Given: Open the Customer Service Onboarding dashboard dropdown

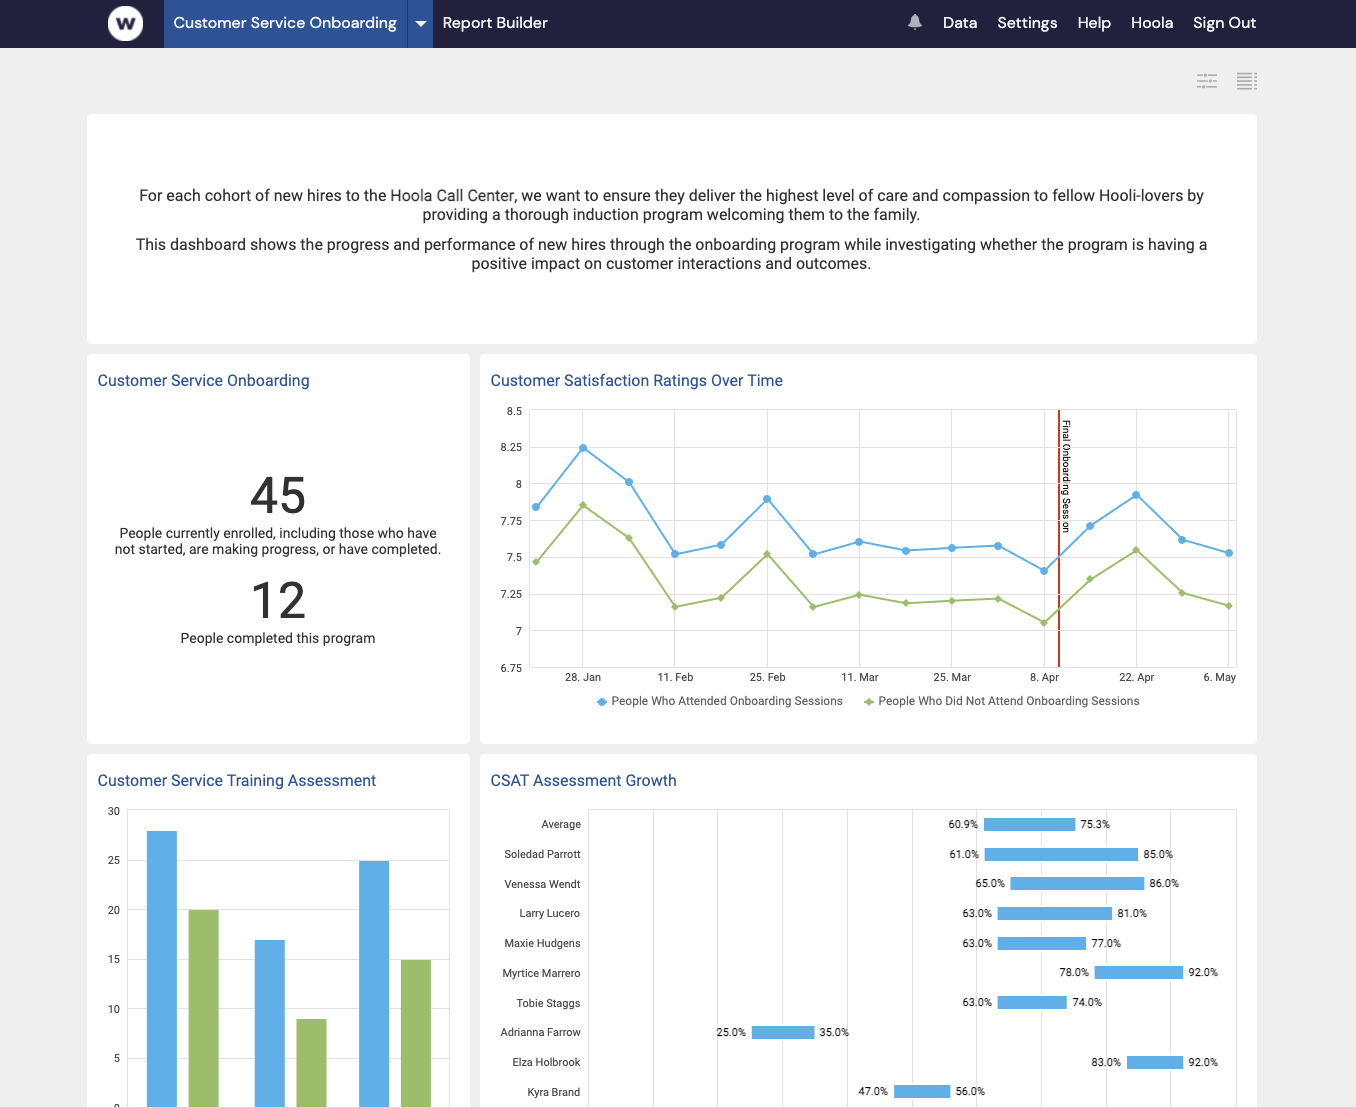Looking at the screenshot, I should (419, 23).
